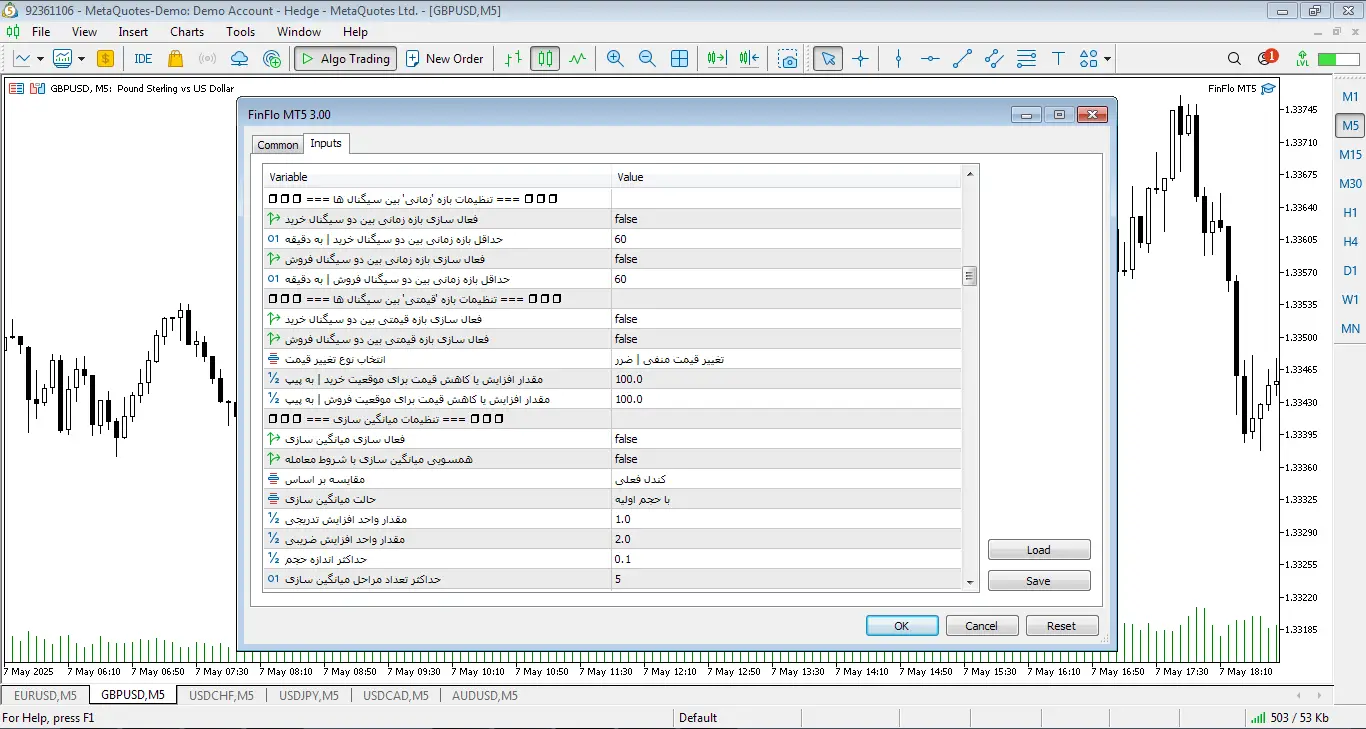Switch to the Common tab
Viewport: 1366px width, 729px height.
(x=278, y=145)
